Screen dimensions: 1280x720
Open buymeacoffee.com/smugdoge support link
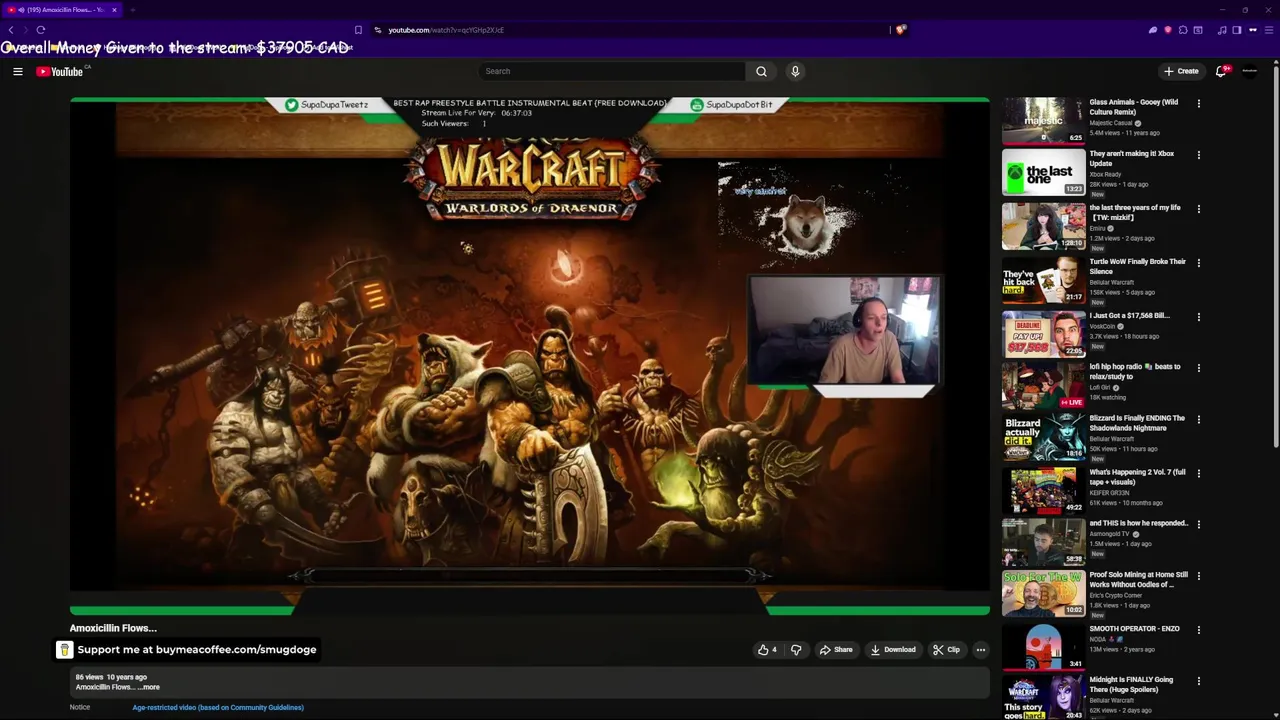pyautogui.click(x=186, y=650)
